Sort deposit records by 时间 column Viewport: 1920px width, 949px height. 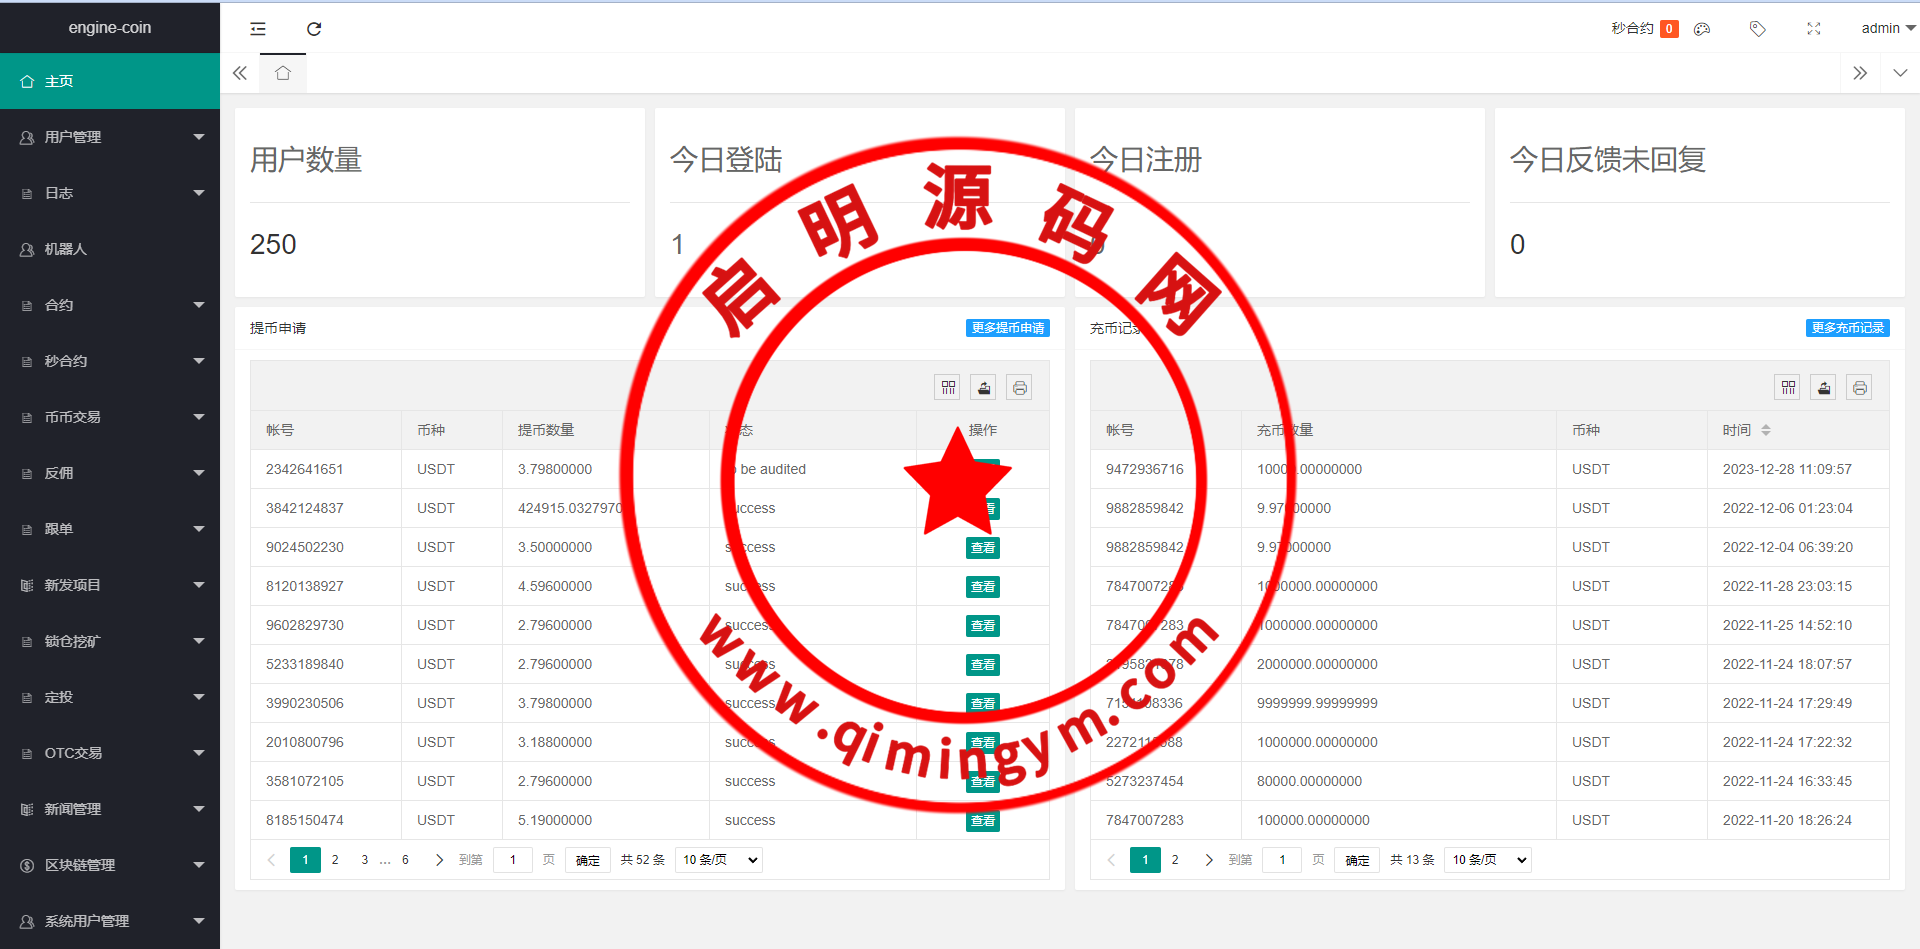(x=1765, y=430)
